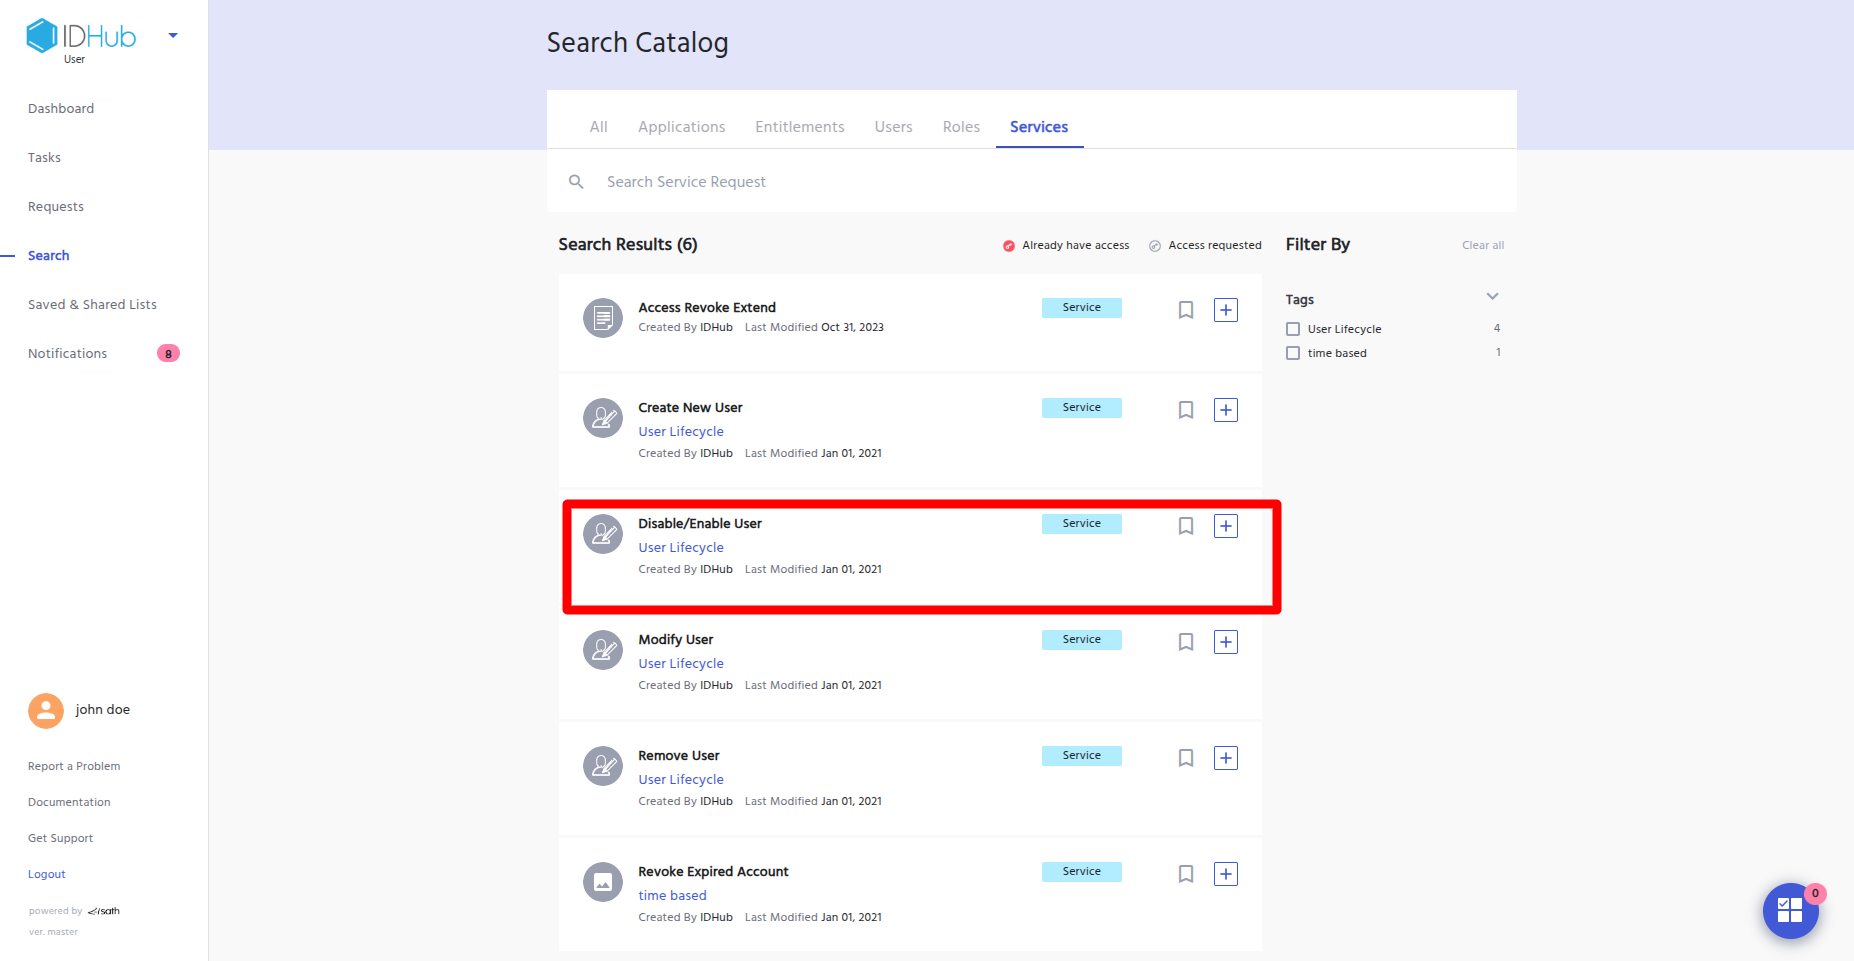Check the User Lifecycle tag filter
1854x961 pixels.
[1293, 329]
